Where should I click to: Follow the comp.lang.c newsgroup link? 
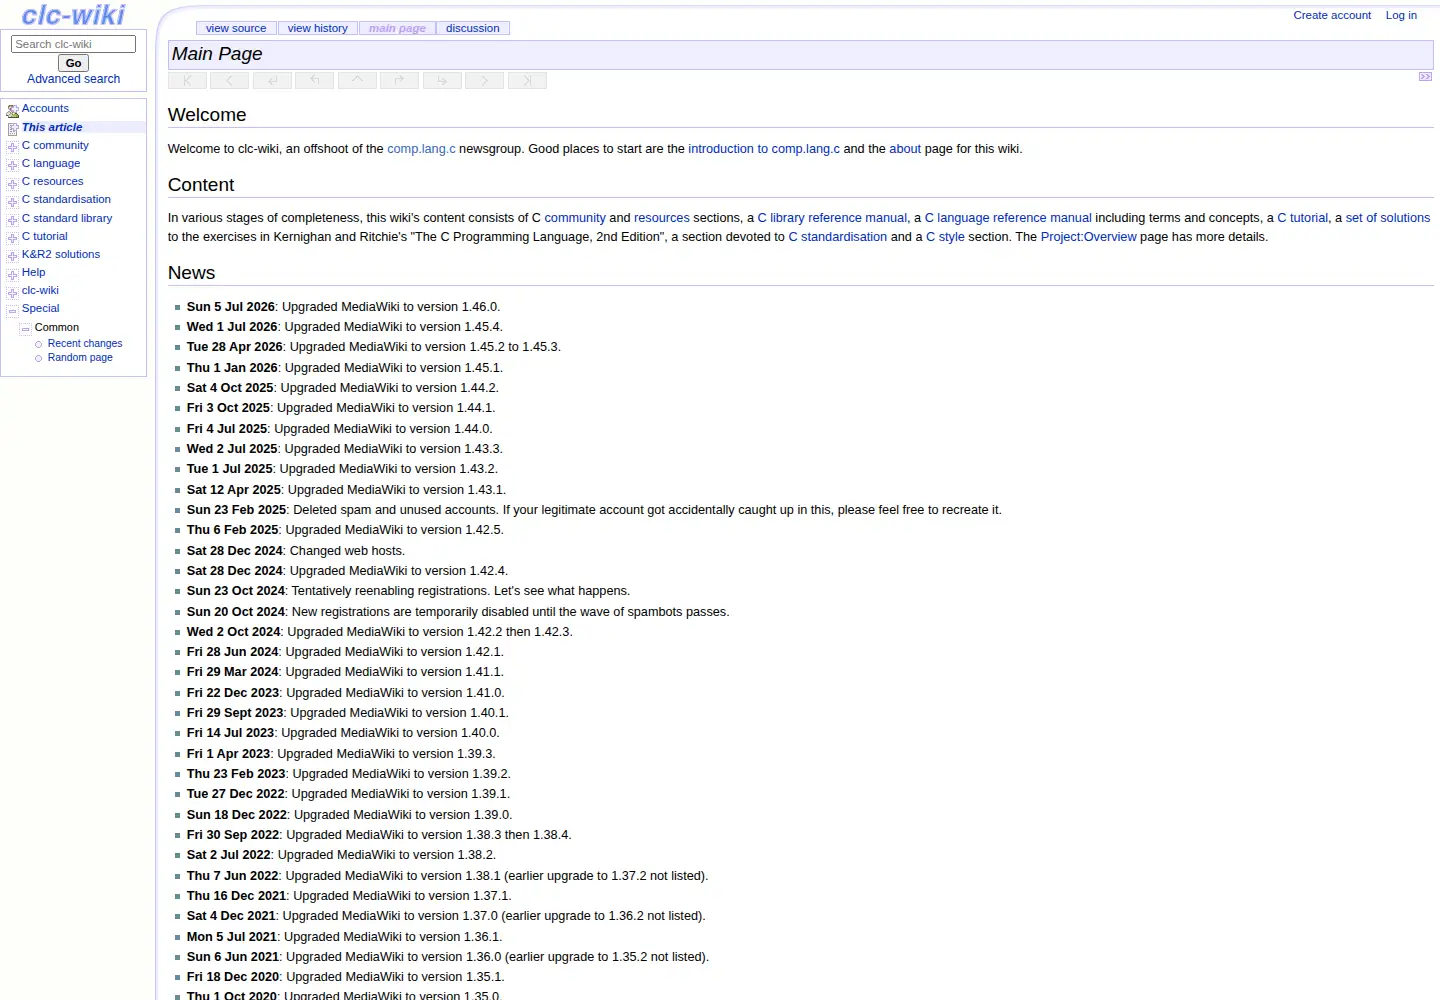[x=421, y=149]
